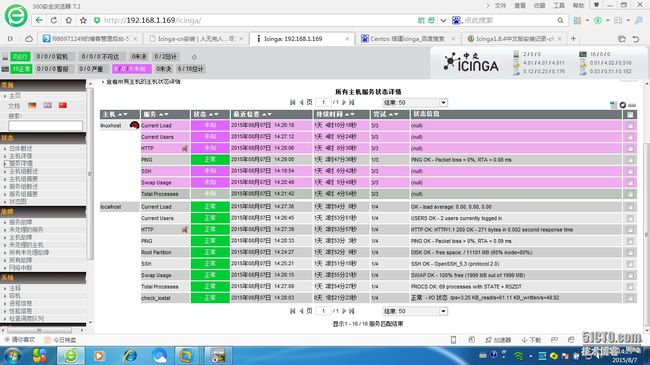Click the German flag documentation icon
Image resolution: width=650 pixels, height=365 pixels.
tap(32, 105)
